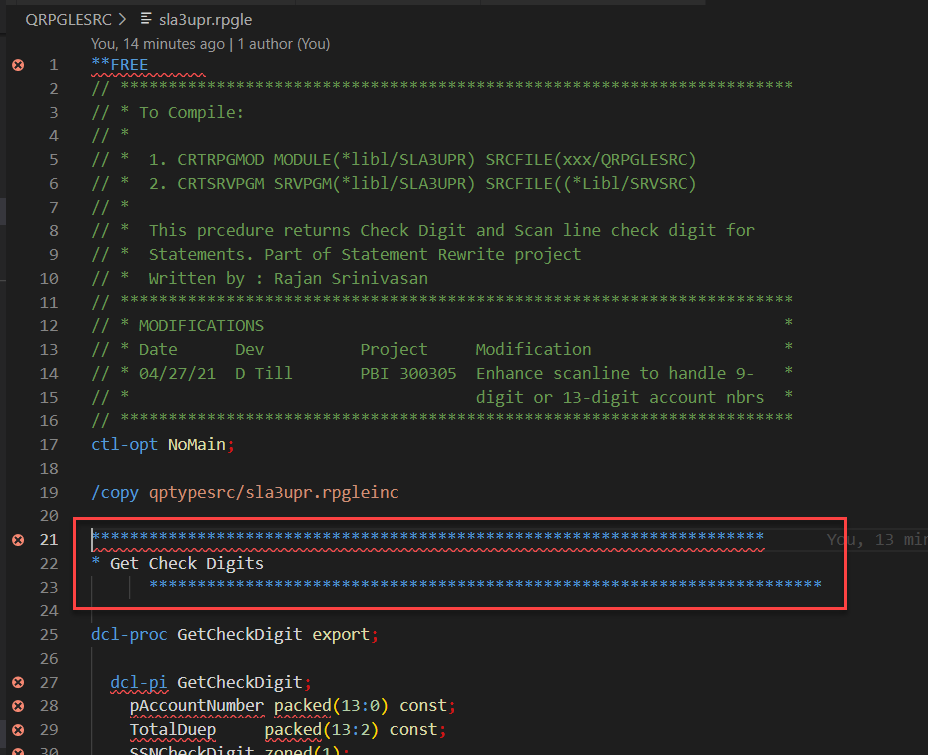Click the chevron between QRPGLESRC and sla3upr.rpgle
The width and height of the screenshot is (928, 755).
point(120,18)
